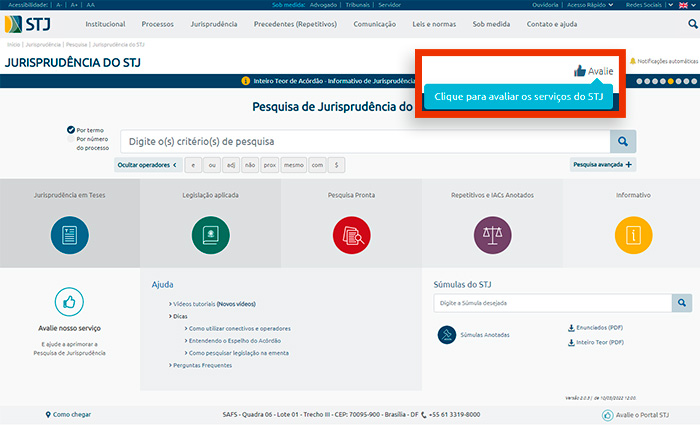Insert the 'e' search operator
This screenshot has height=427, width=700.
193,165
